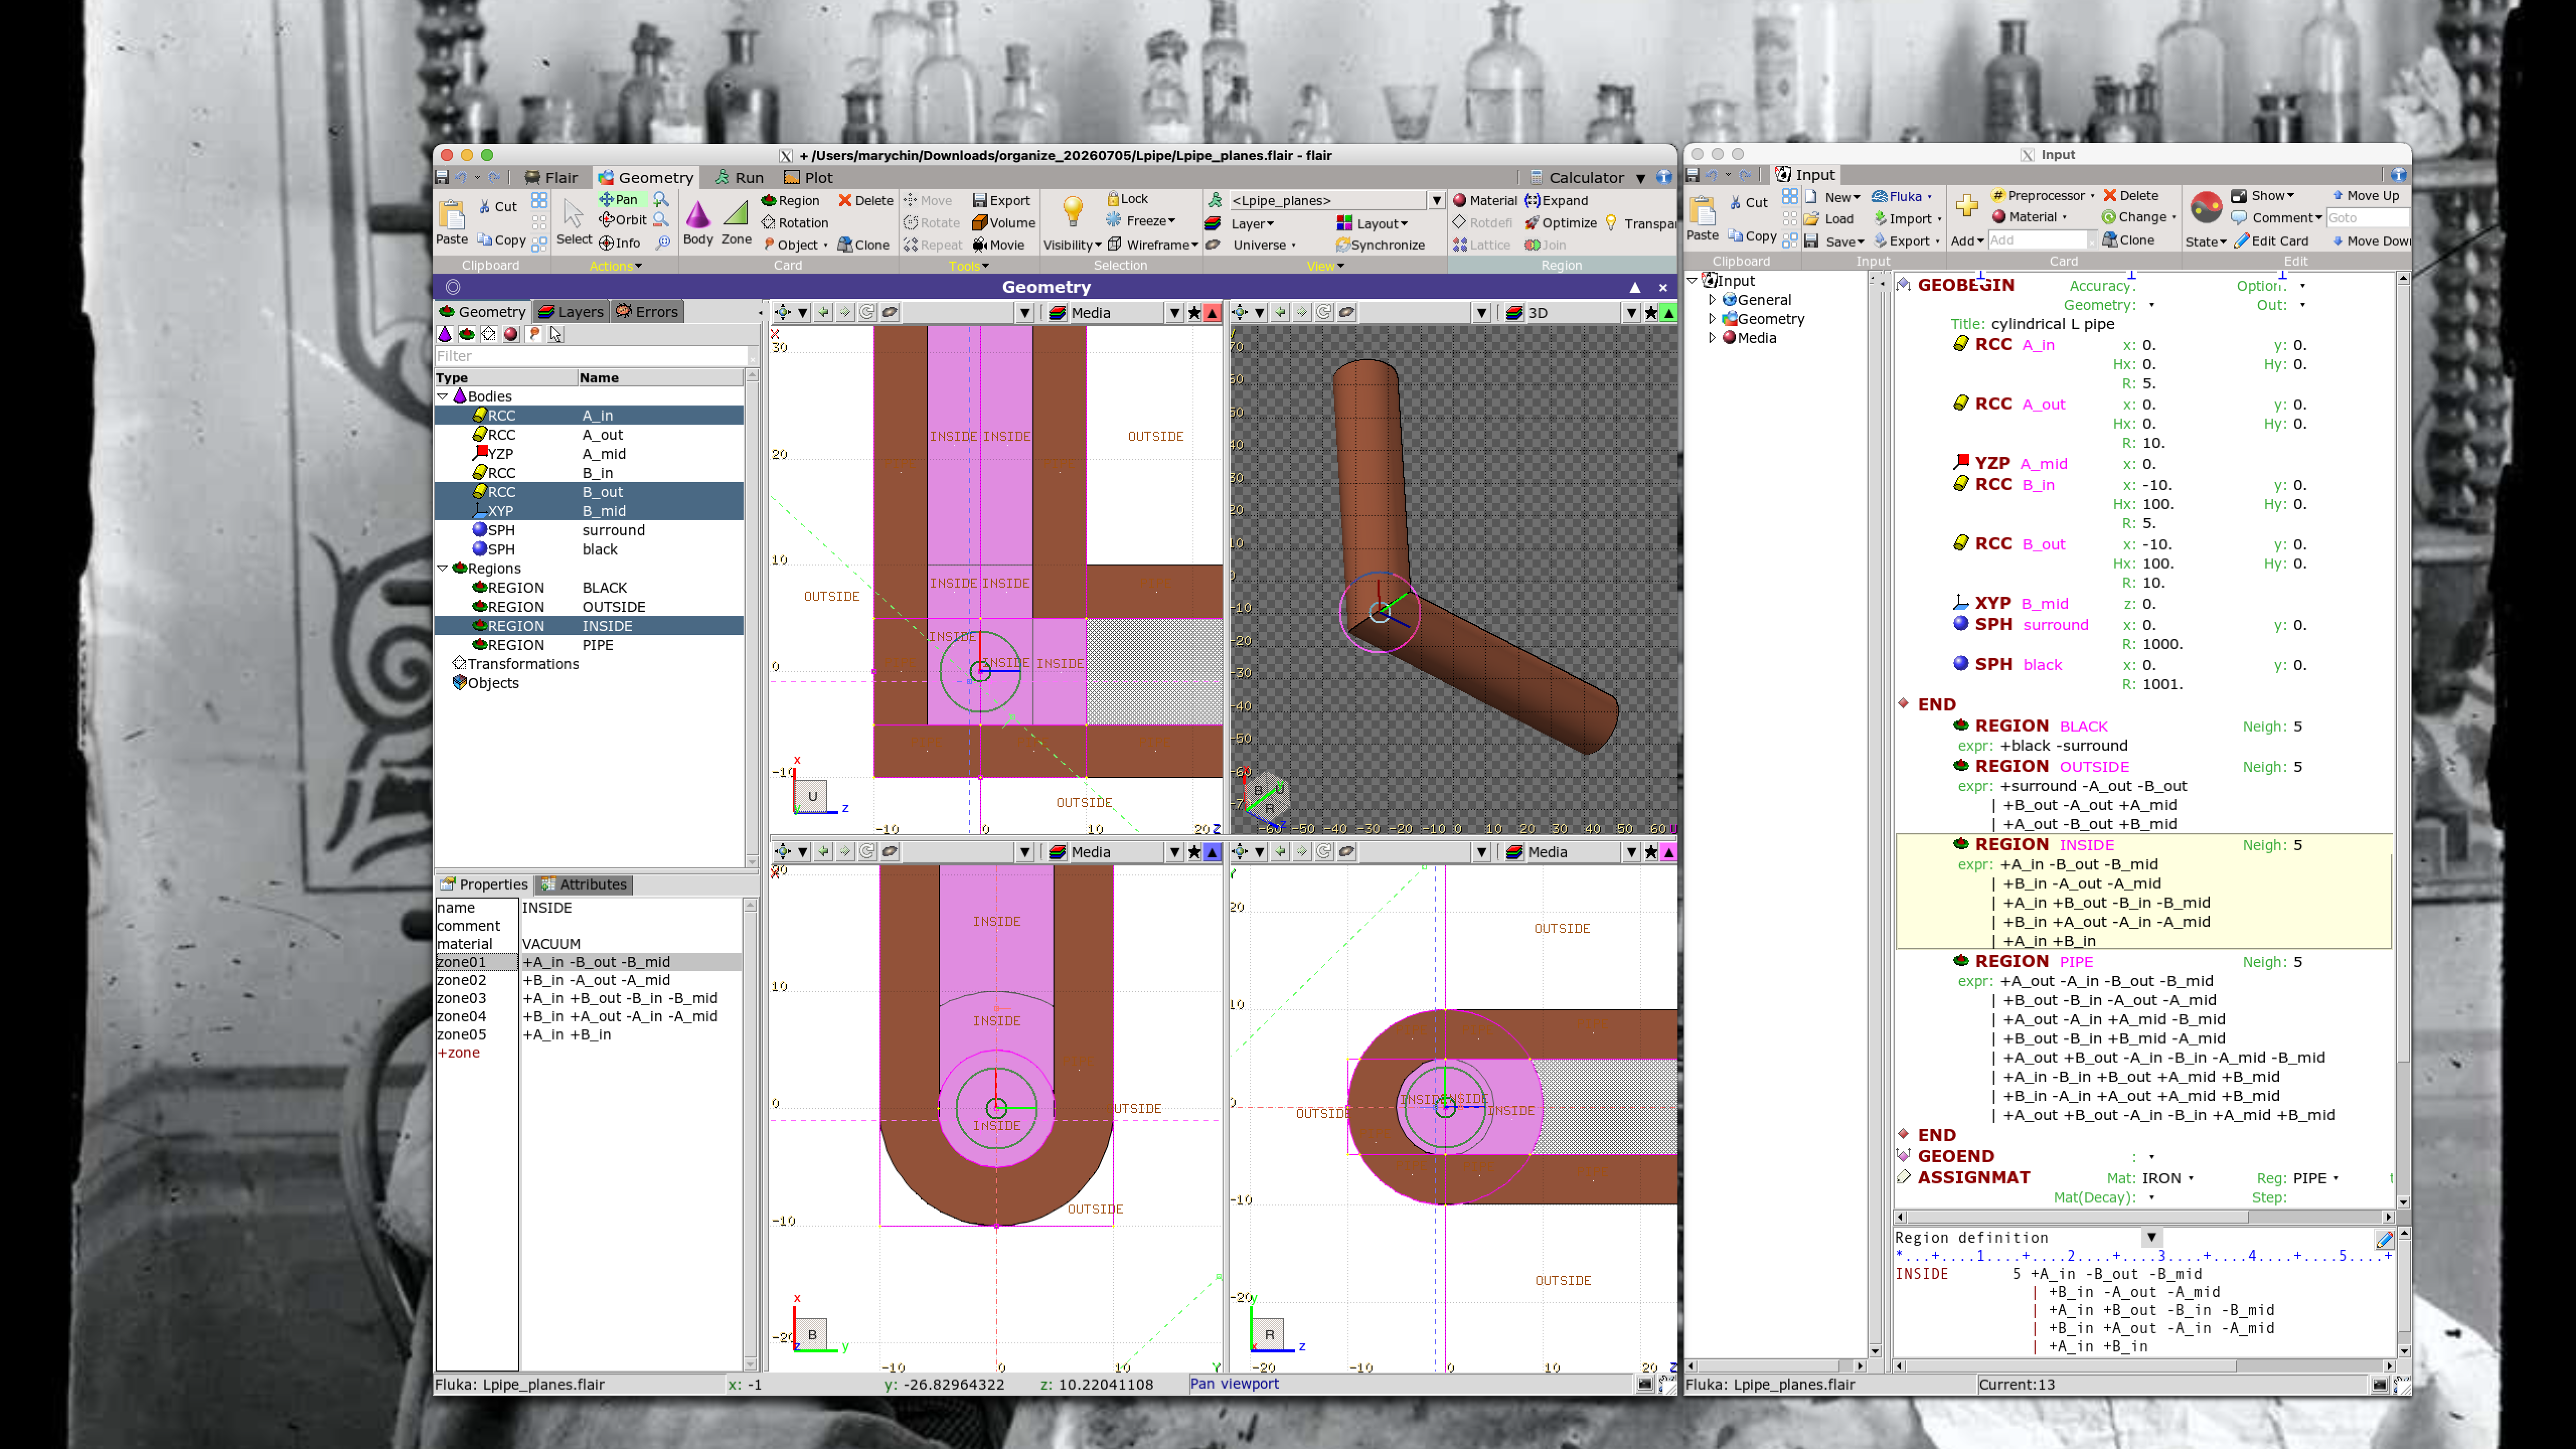Click the horizontal scrollbar under card list
2576x1449 pixels.
(x=2144, y=1217)
